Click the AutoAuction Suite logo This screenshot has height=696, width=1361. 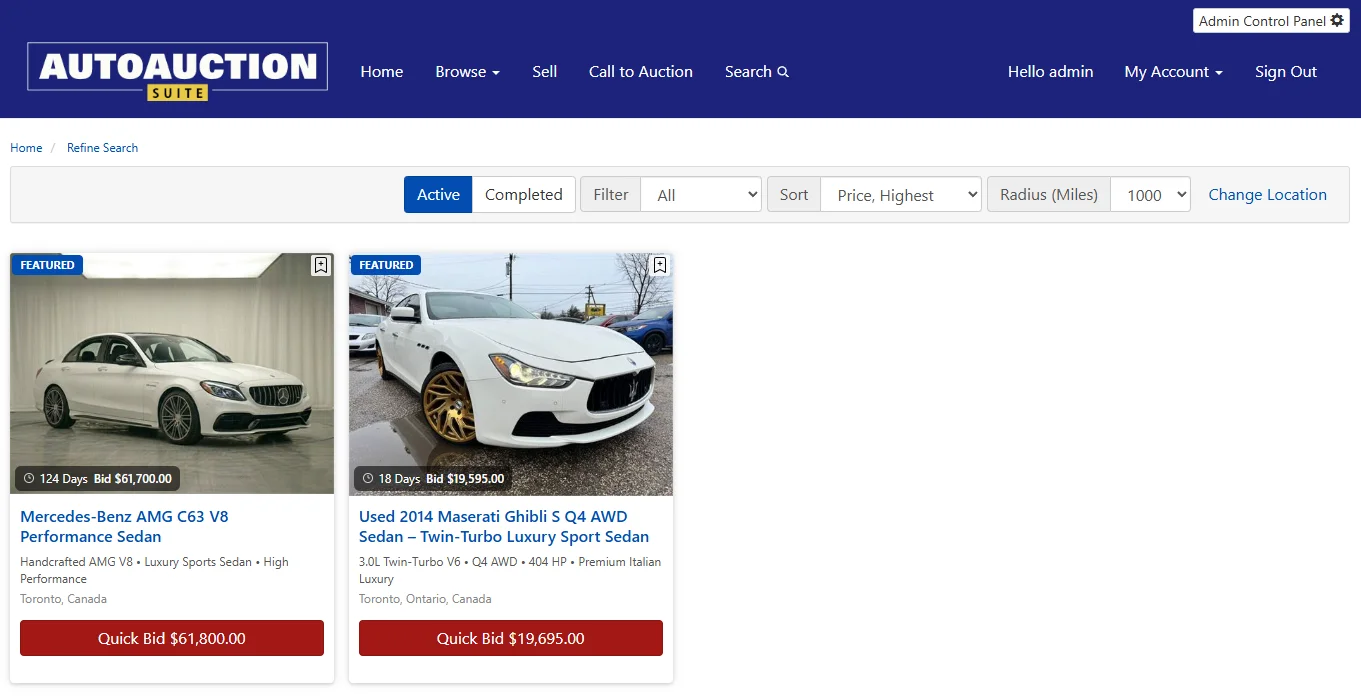[x=177, y=73]
